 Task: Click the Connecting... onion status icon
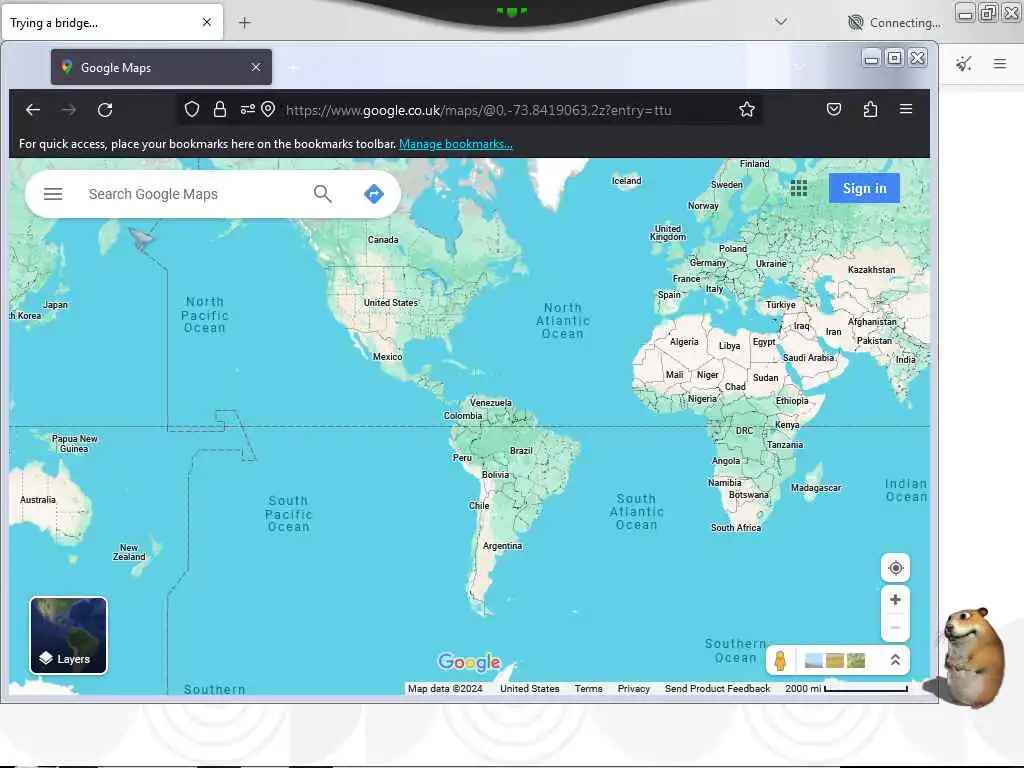tap(856, 23)
